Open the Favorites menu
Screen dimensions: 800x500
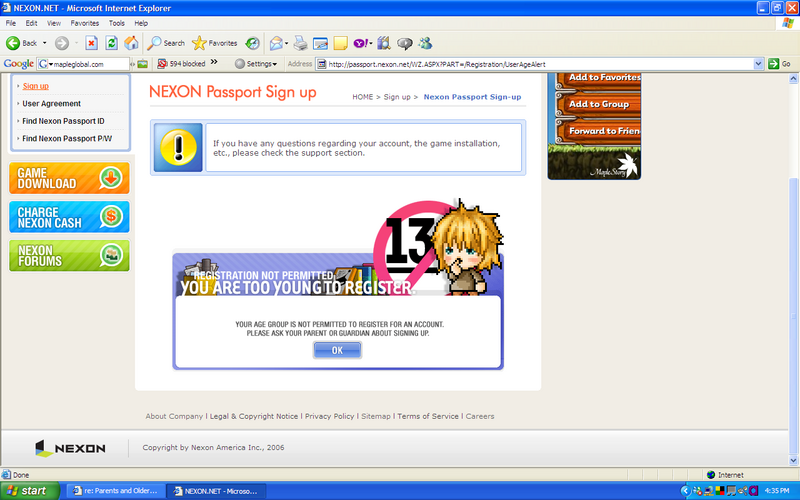(85, 23)
